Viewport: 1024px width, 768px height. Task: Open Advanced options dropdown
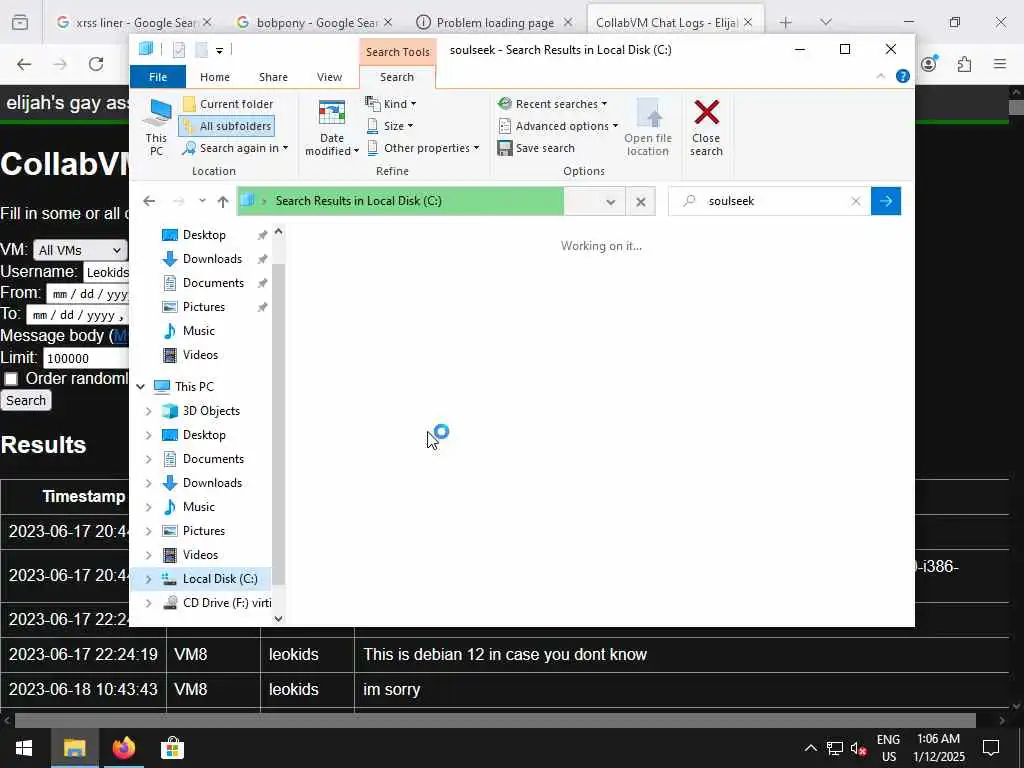(x=558, y=126)
